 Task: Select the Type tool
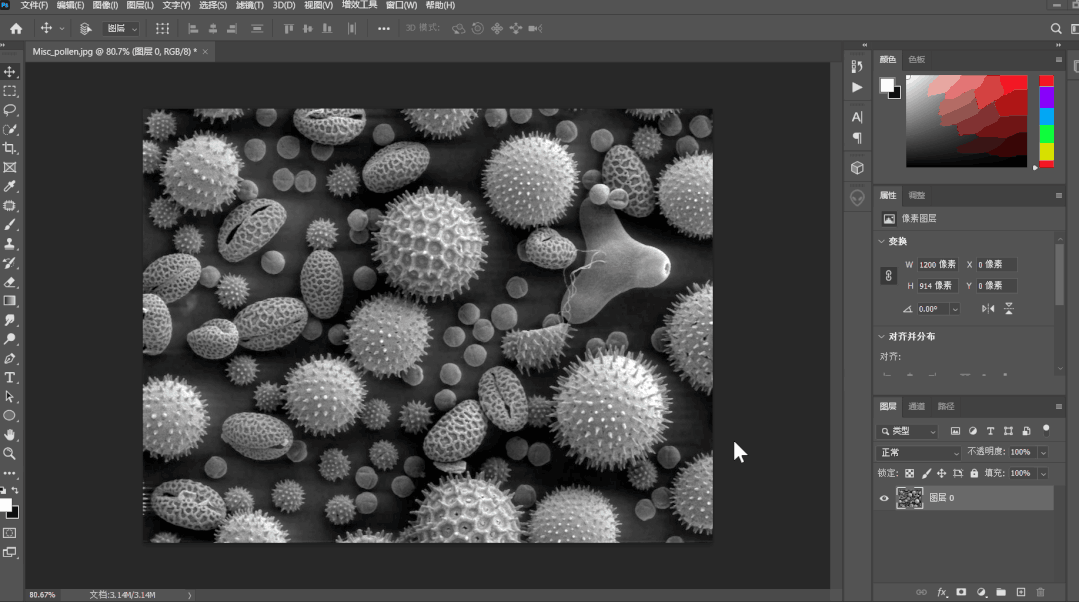(12, 377)
